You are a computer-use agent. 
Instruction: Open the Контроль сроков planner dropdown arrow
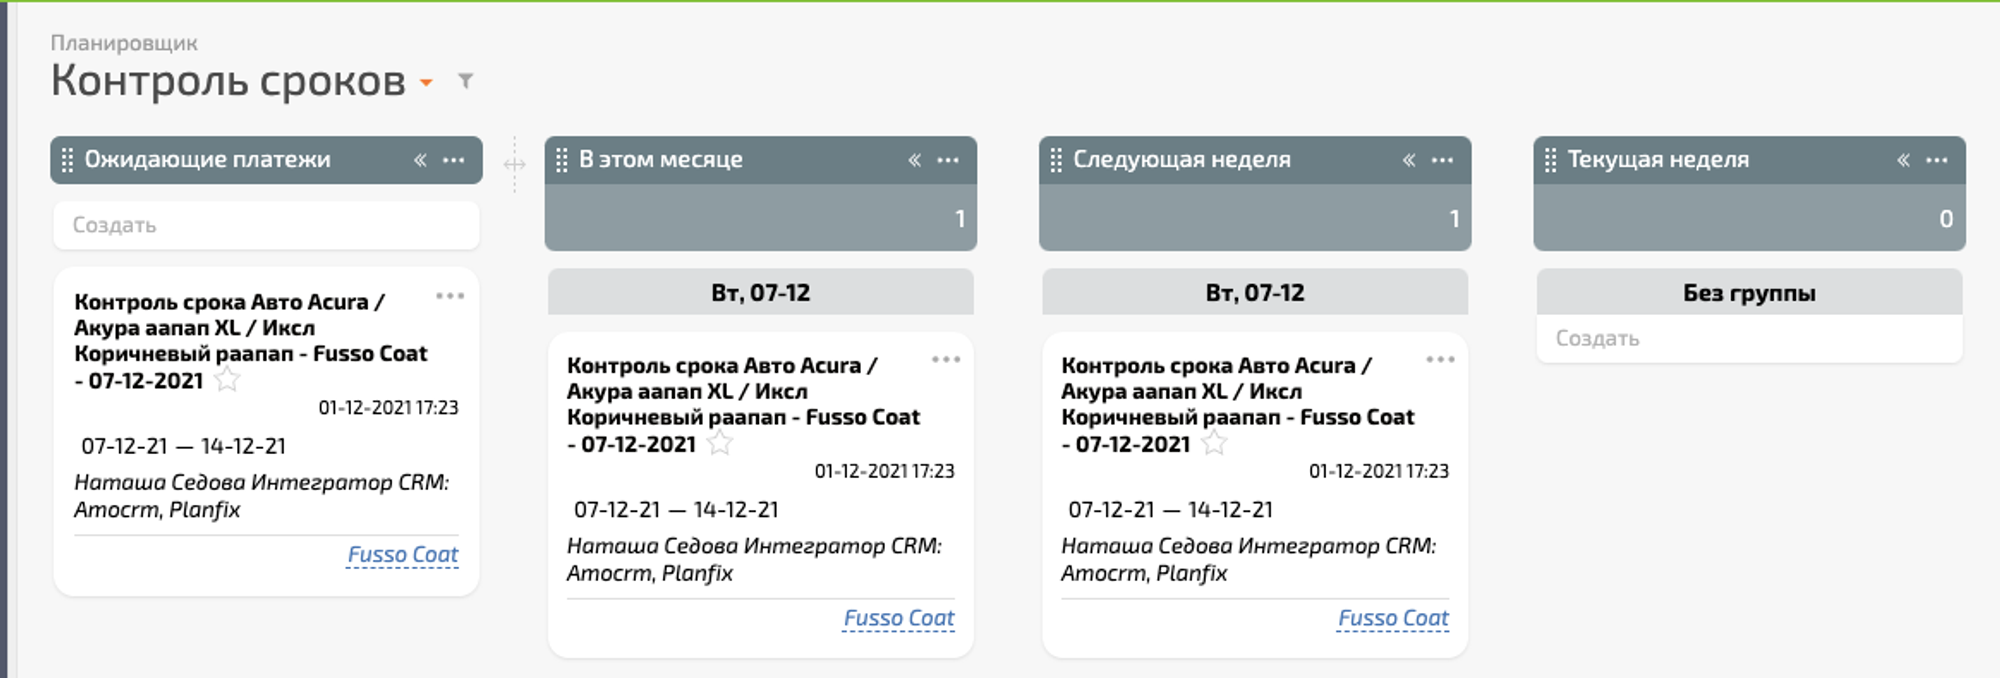click(426, 83)
